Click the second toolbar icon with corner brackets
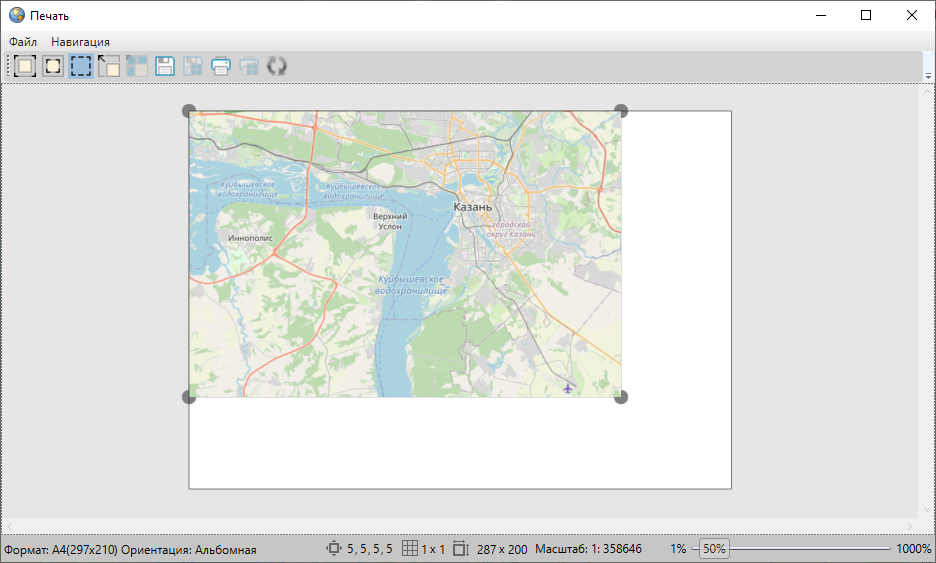 tap(53, 67)
